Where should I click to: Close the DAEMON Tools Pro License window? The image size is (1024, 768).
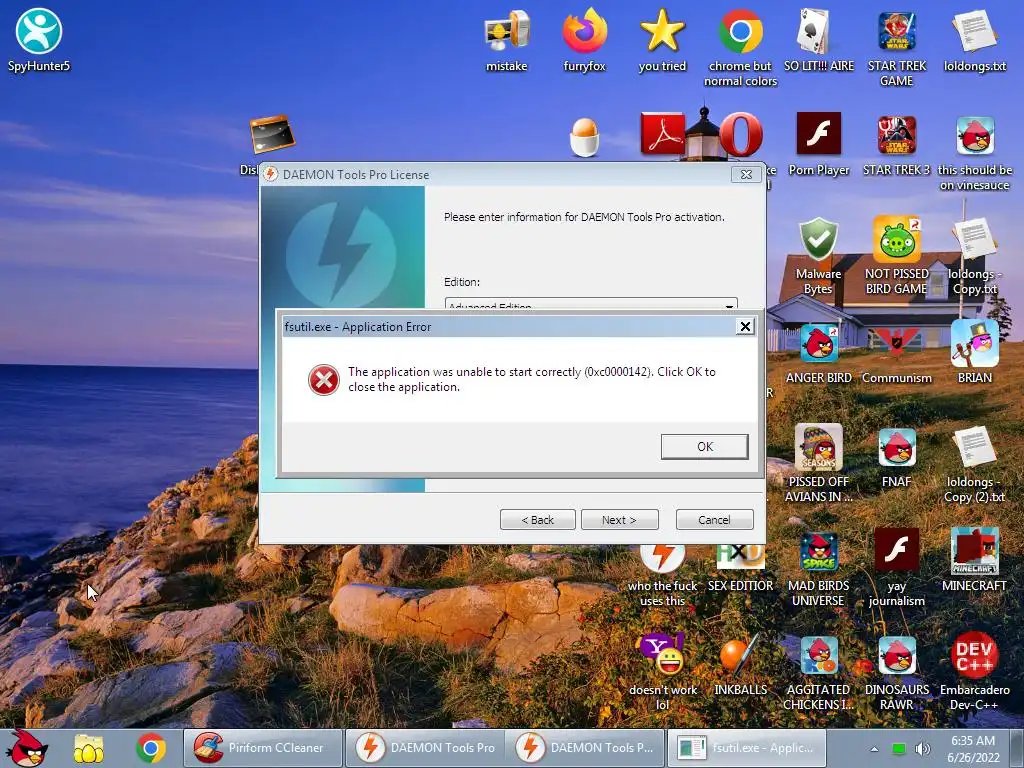[x=746, y=174]
